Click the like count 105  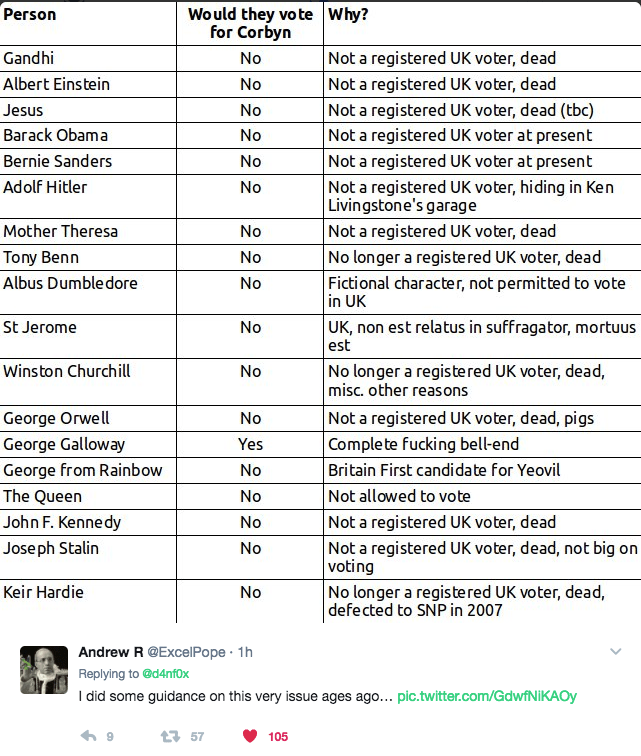click(278, 736)
